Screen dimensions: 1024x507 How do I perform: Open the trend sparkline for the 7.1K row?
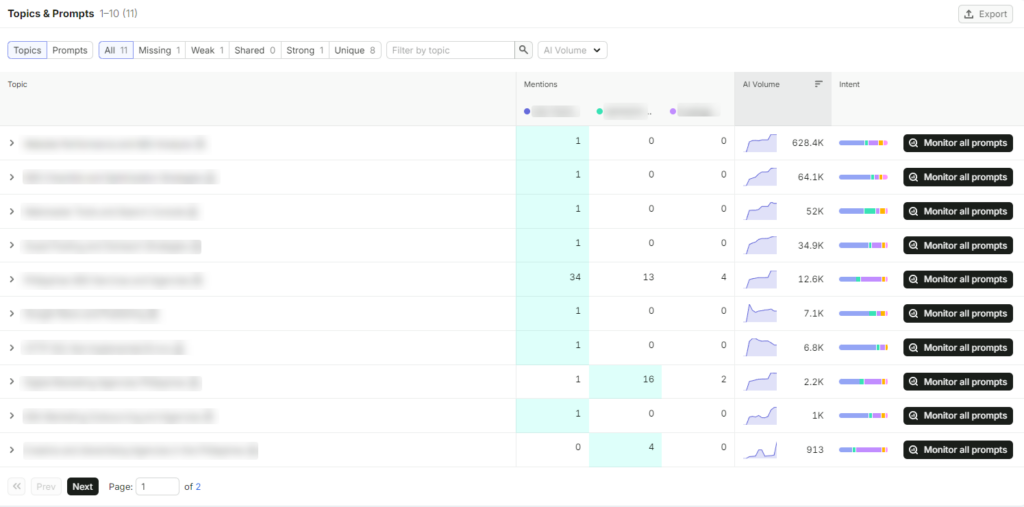pos(761,314)
